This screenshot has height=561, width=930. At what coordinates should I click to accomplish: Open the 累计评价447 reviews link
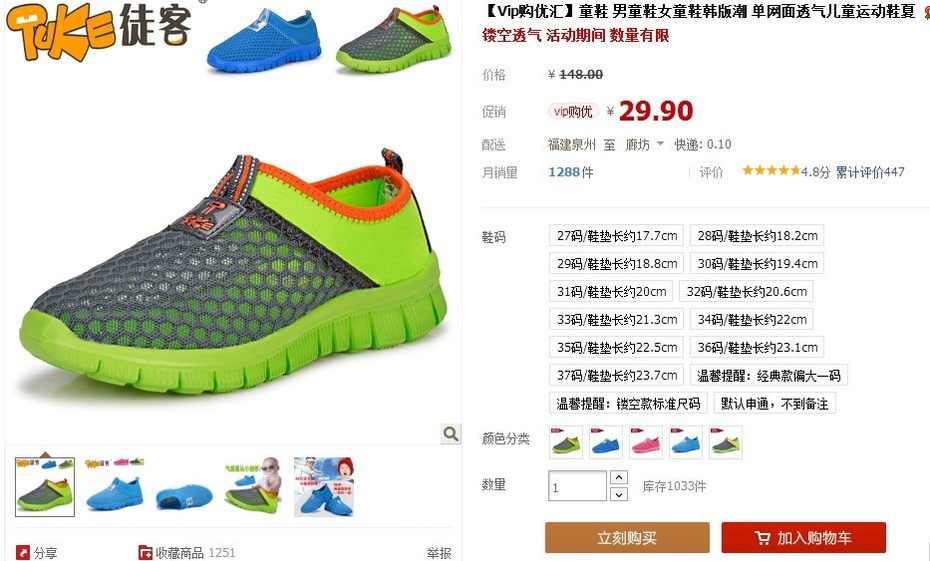coord(870,172)
